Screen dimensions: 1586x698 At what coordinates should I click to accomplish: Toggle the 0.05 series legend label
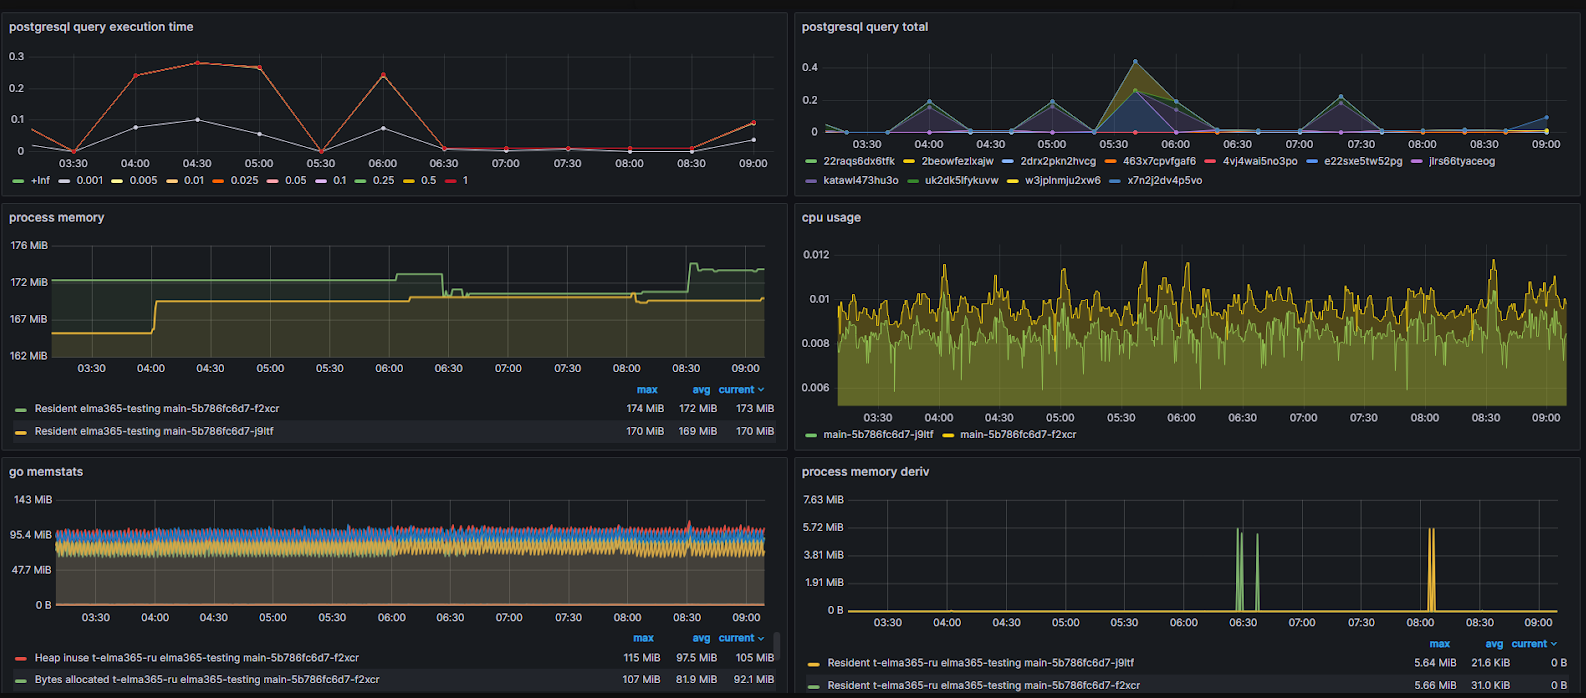(x=295, y=181)
